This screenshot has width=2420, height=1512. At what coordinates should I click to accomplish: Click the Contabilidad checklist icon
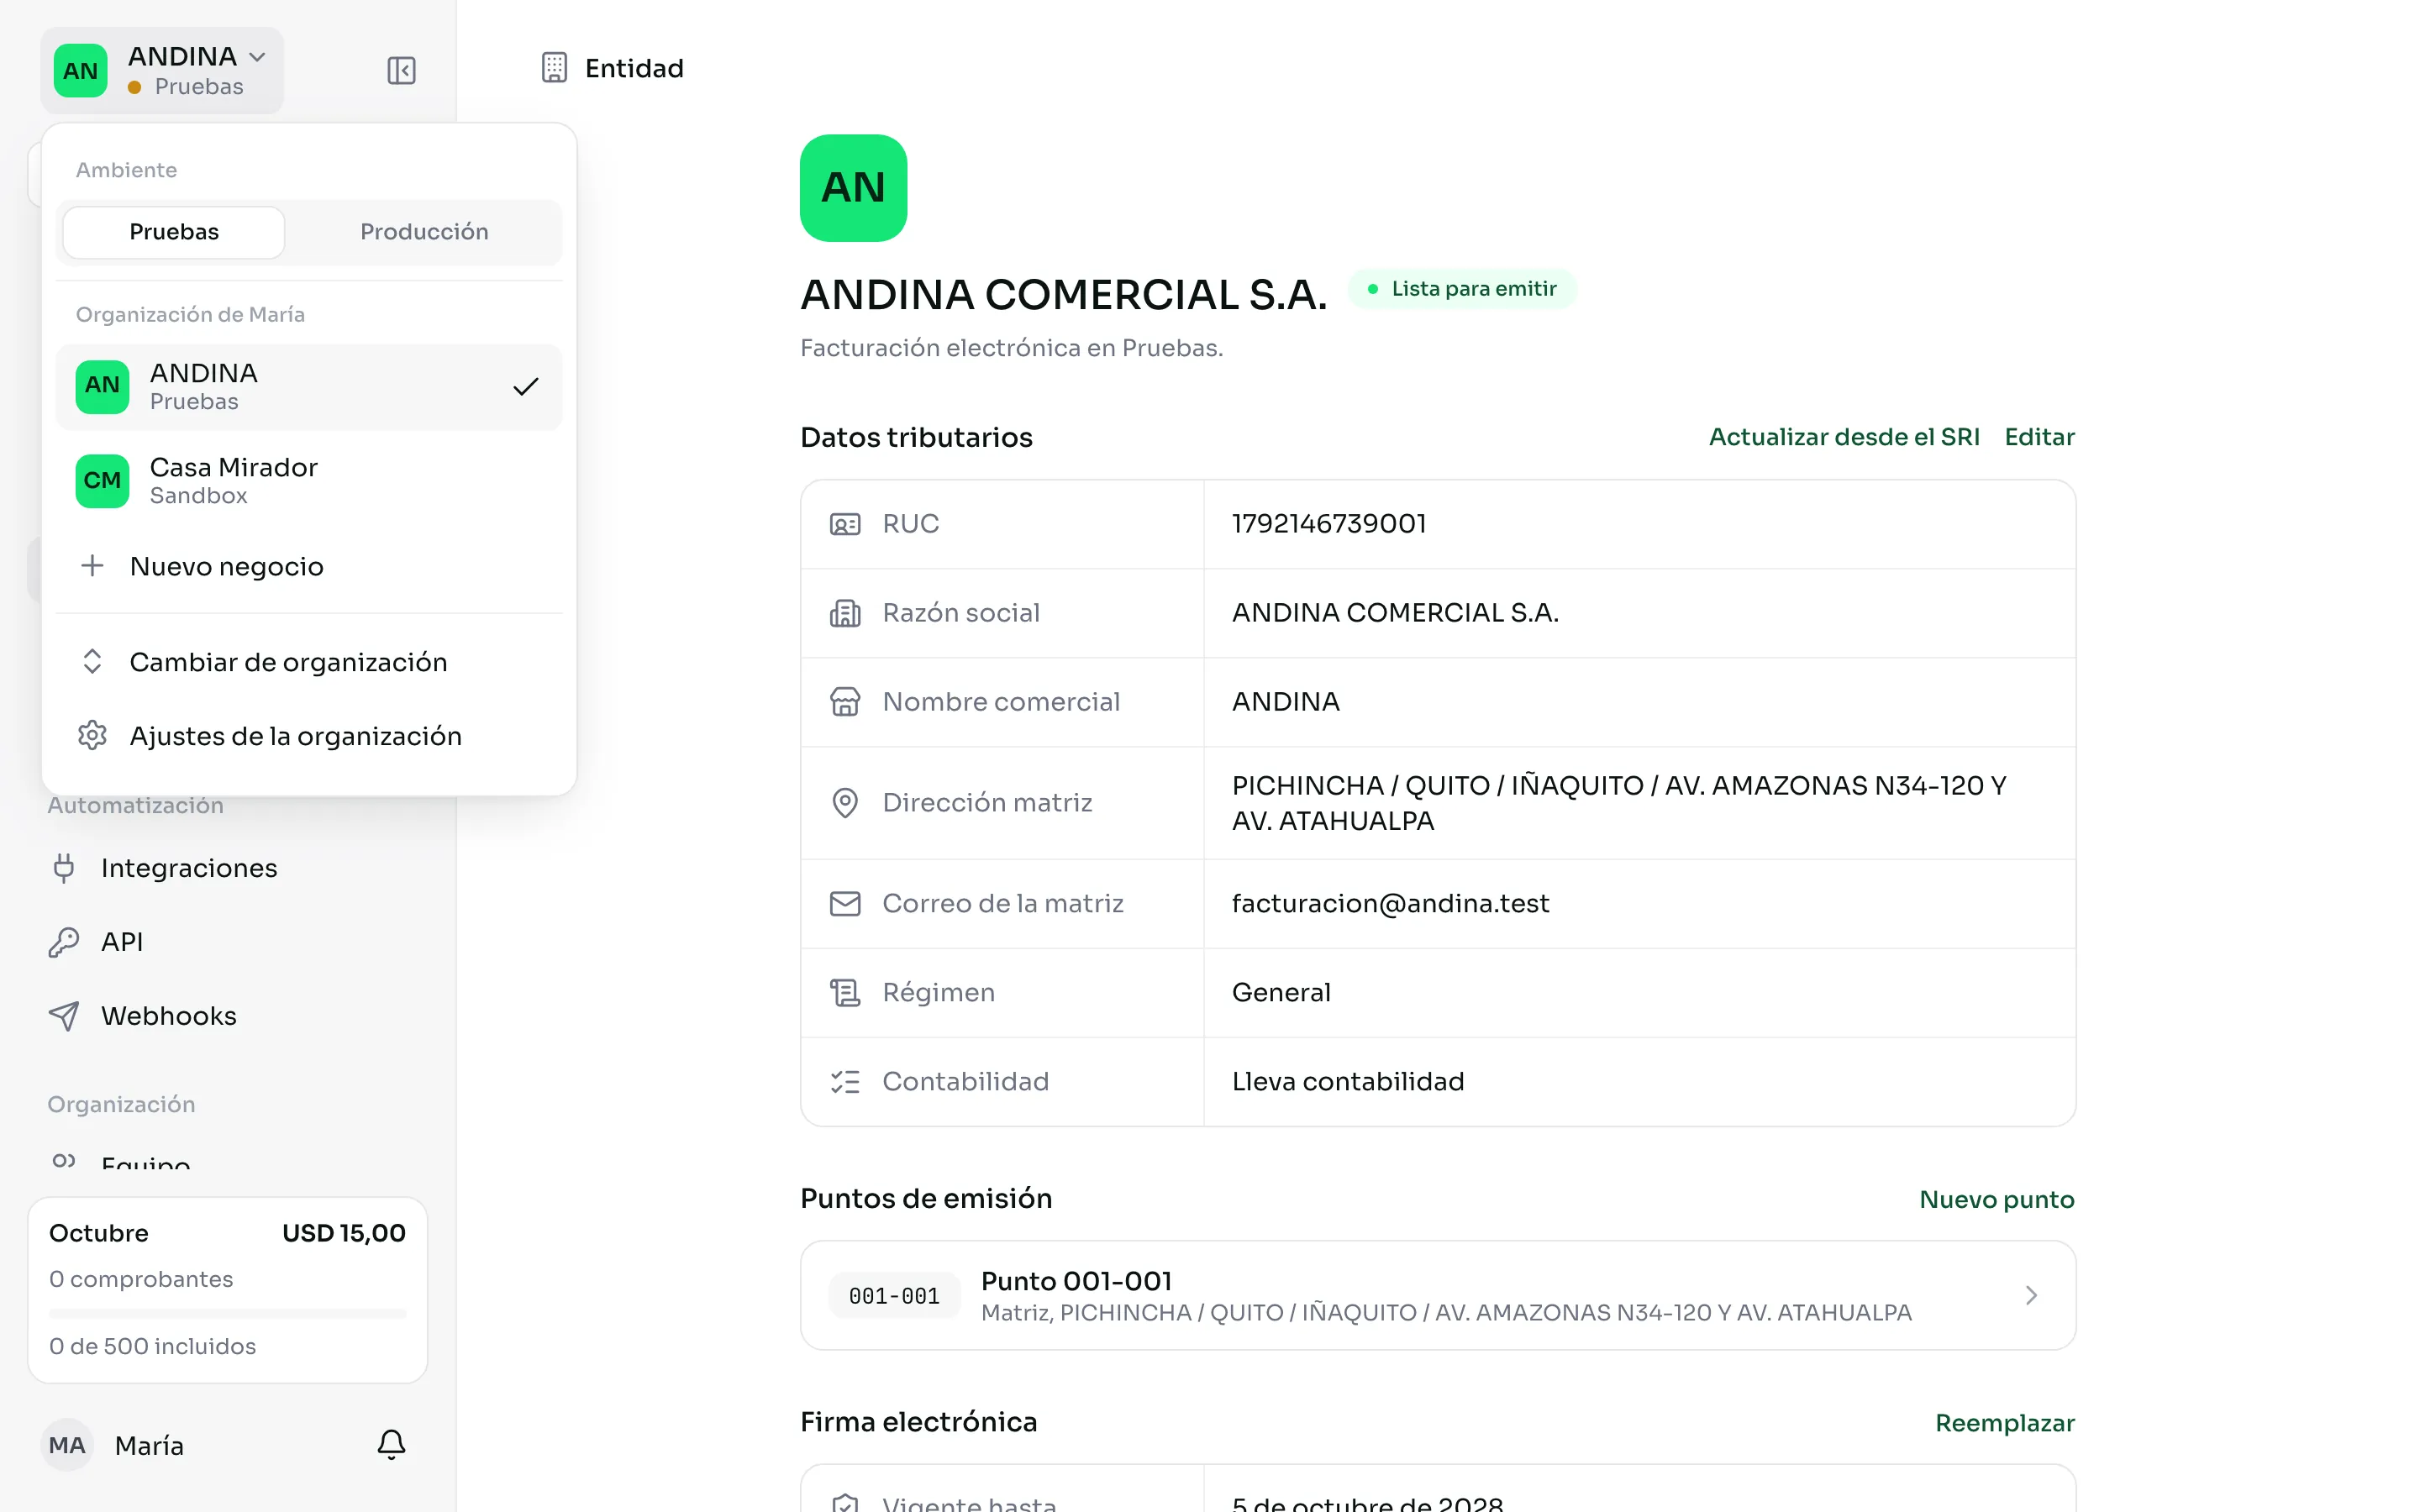[845, 1082]
